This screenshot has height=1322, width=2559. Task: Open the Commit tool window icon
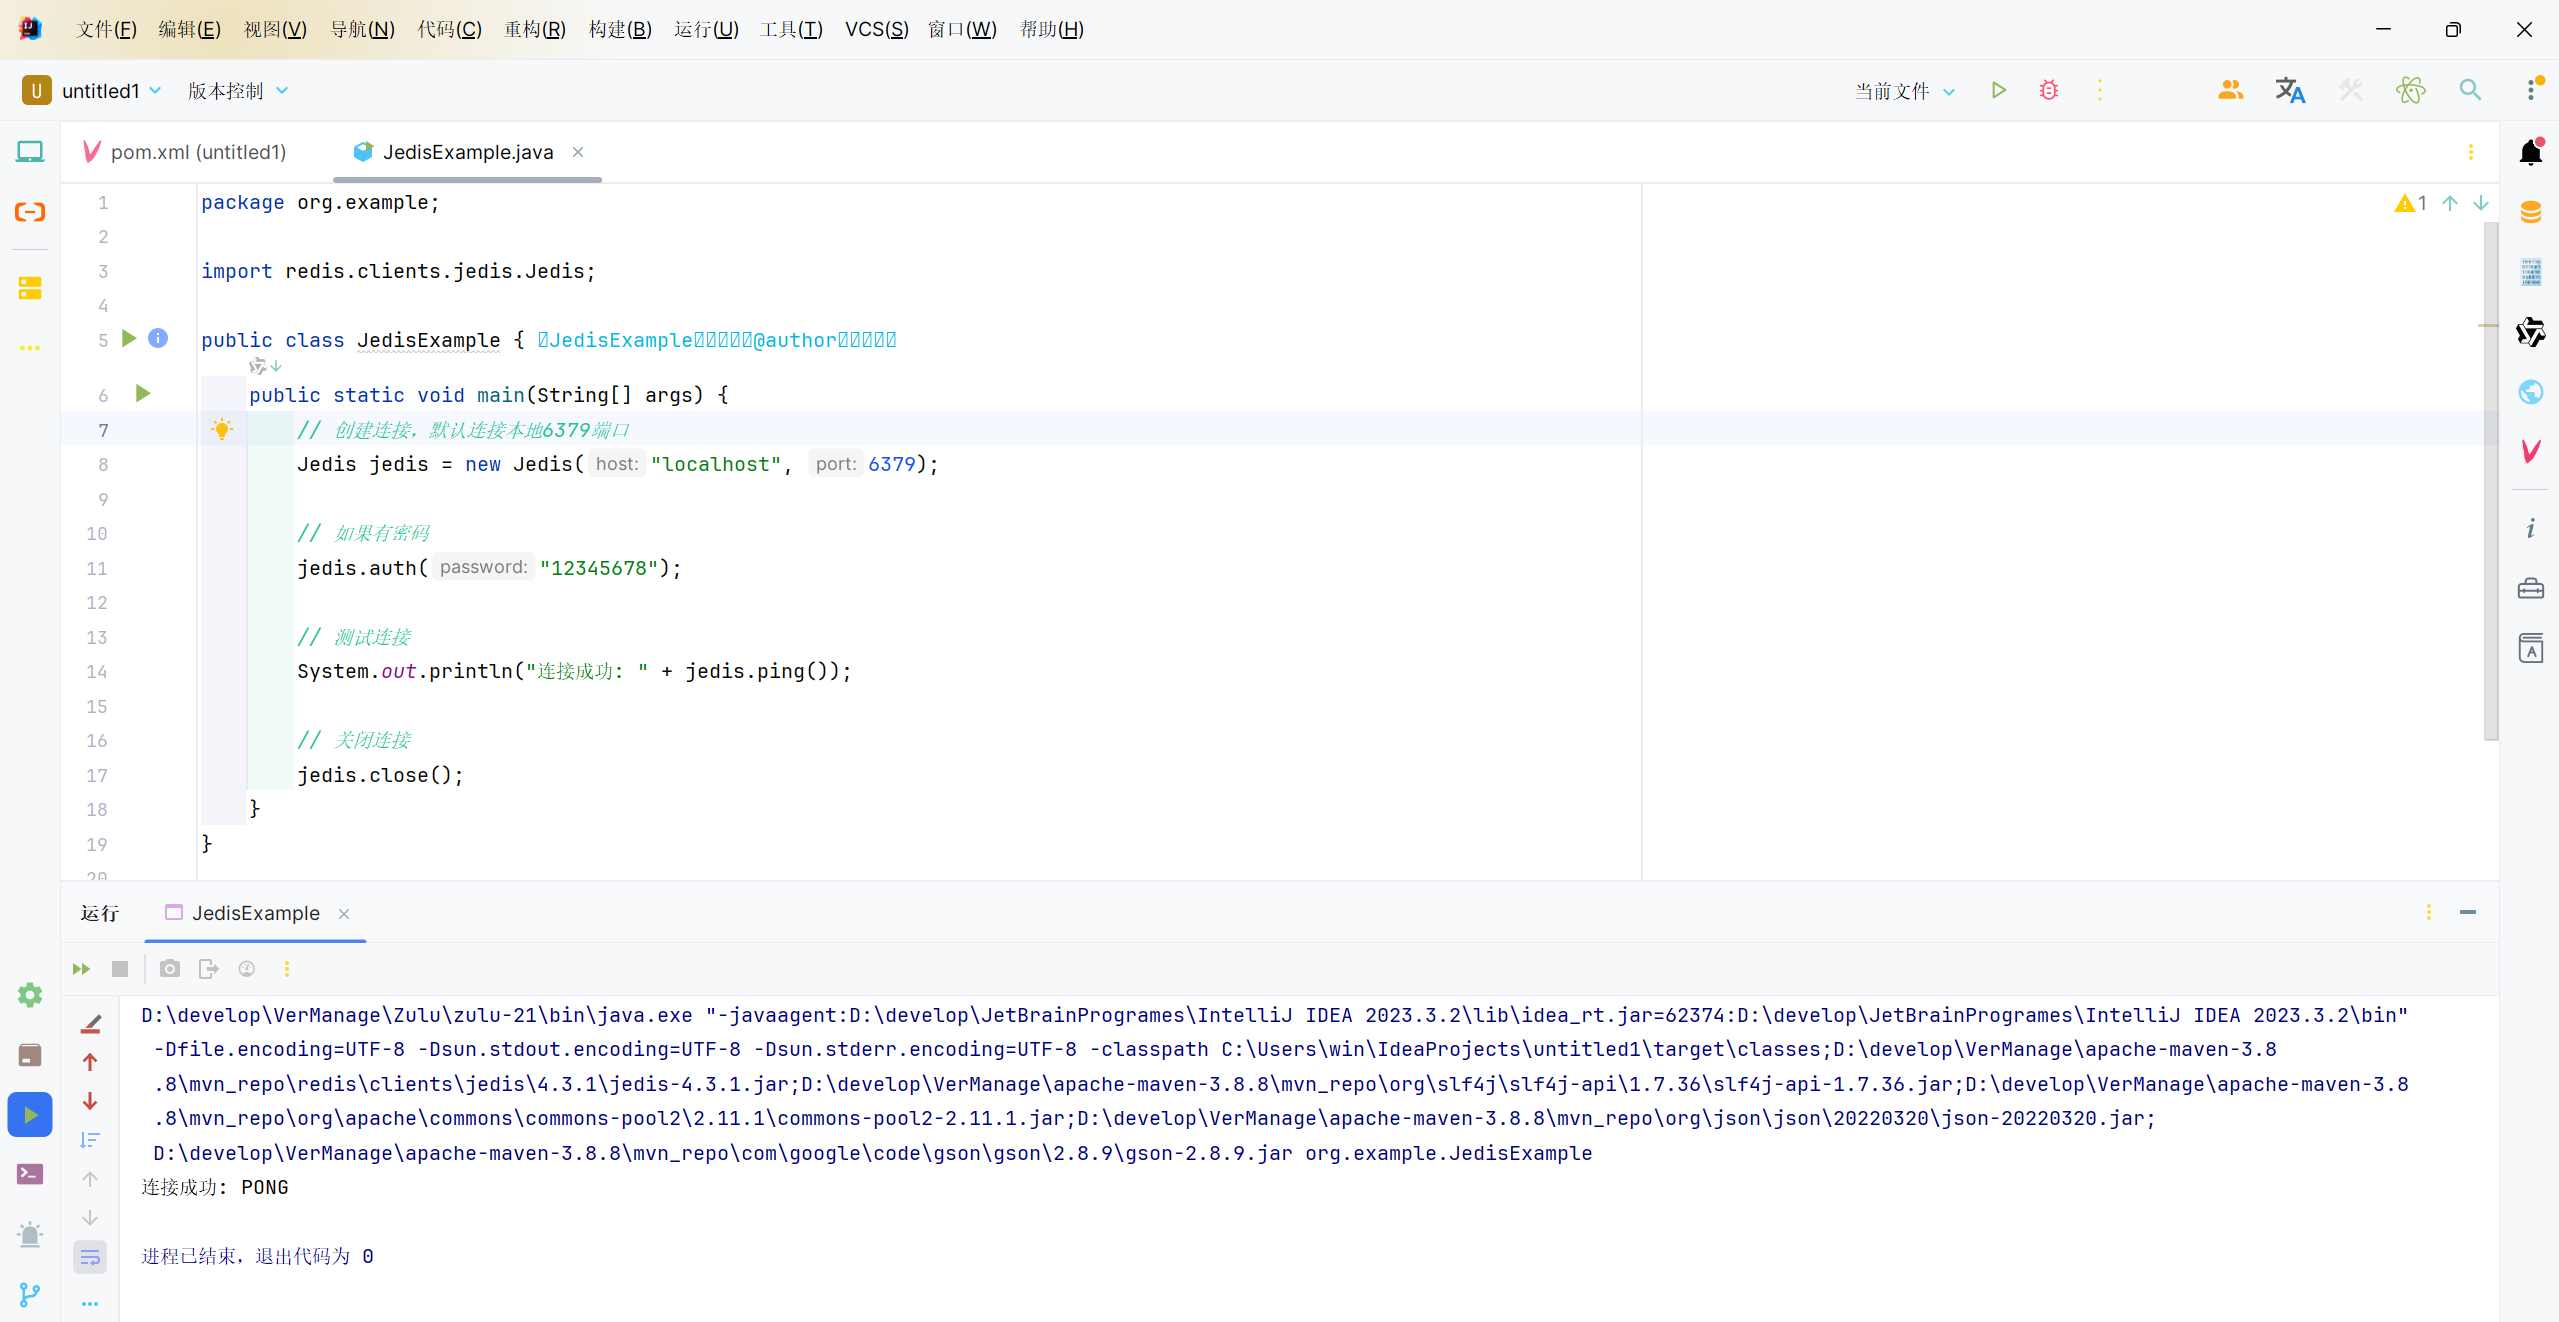30,212
